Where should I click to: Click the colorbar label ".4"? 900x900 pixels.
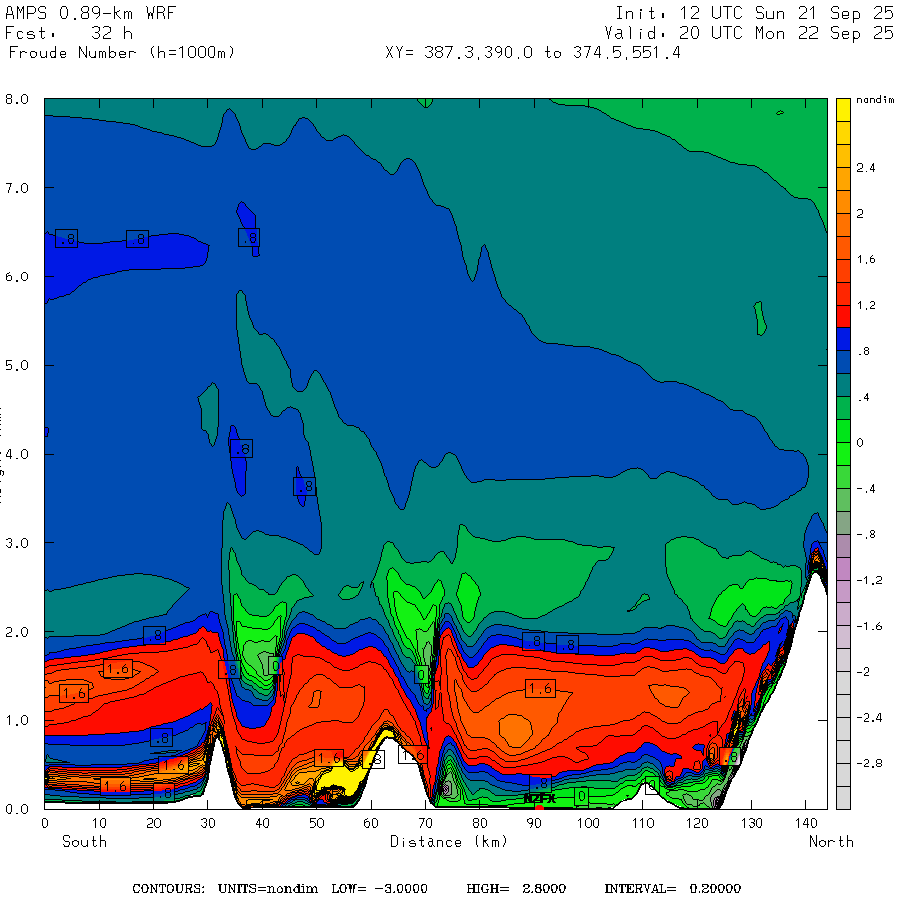point(863,397)
